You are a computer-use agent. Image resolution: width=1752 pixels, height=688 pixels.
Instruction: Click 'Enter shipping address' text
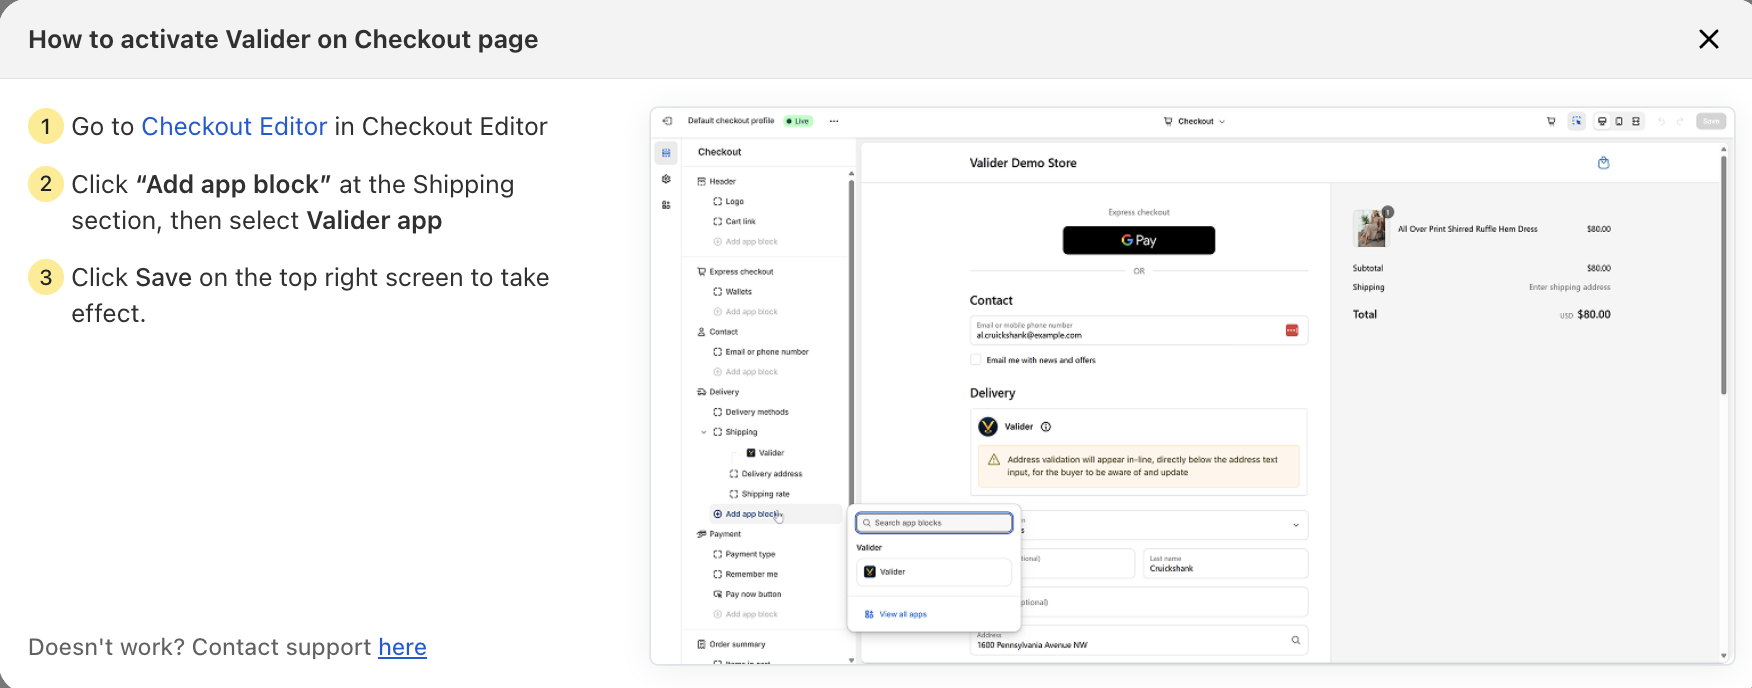pyautogui.click(x=1569, y=288)
